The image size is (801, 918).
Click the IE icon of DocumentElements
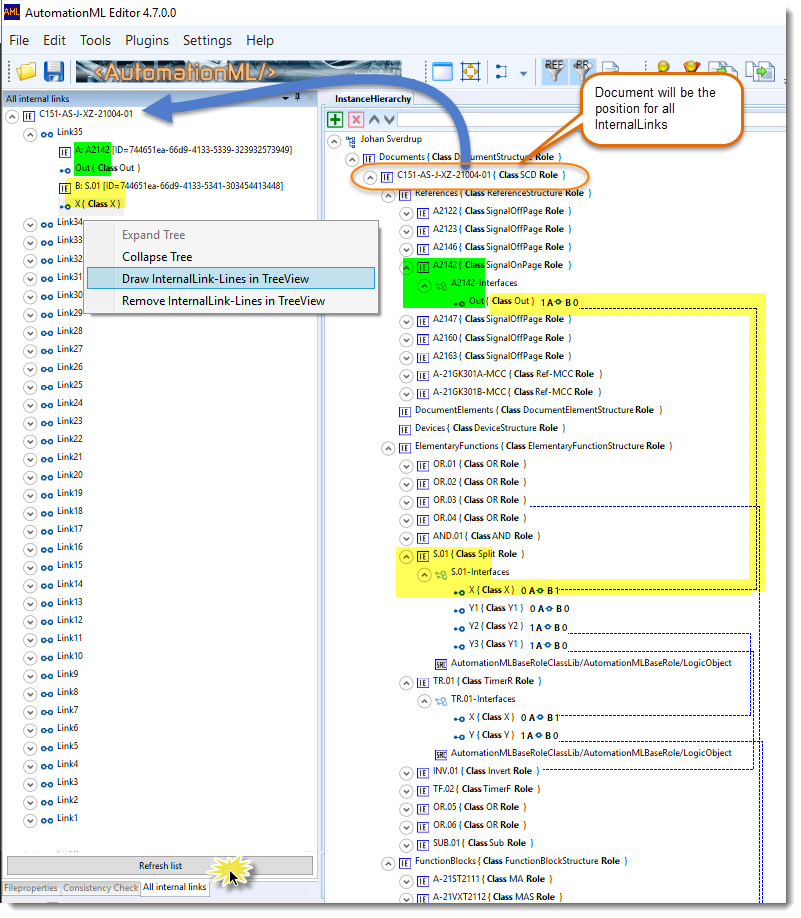click(x=405, y=412)
